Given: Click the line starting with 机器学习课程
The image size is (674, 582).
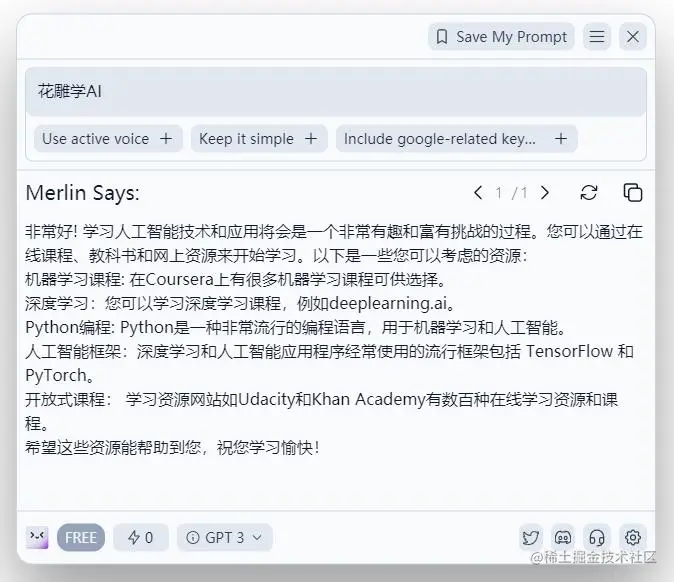Looking at the screenshot, I should click(x=236, y=280).
